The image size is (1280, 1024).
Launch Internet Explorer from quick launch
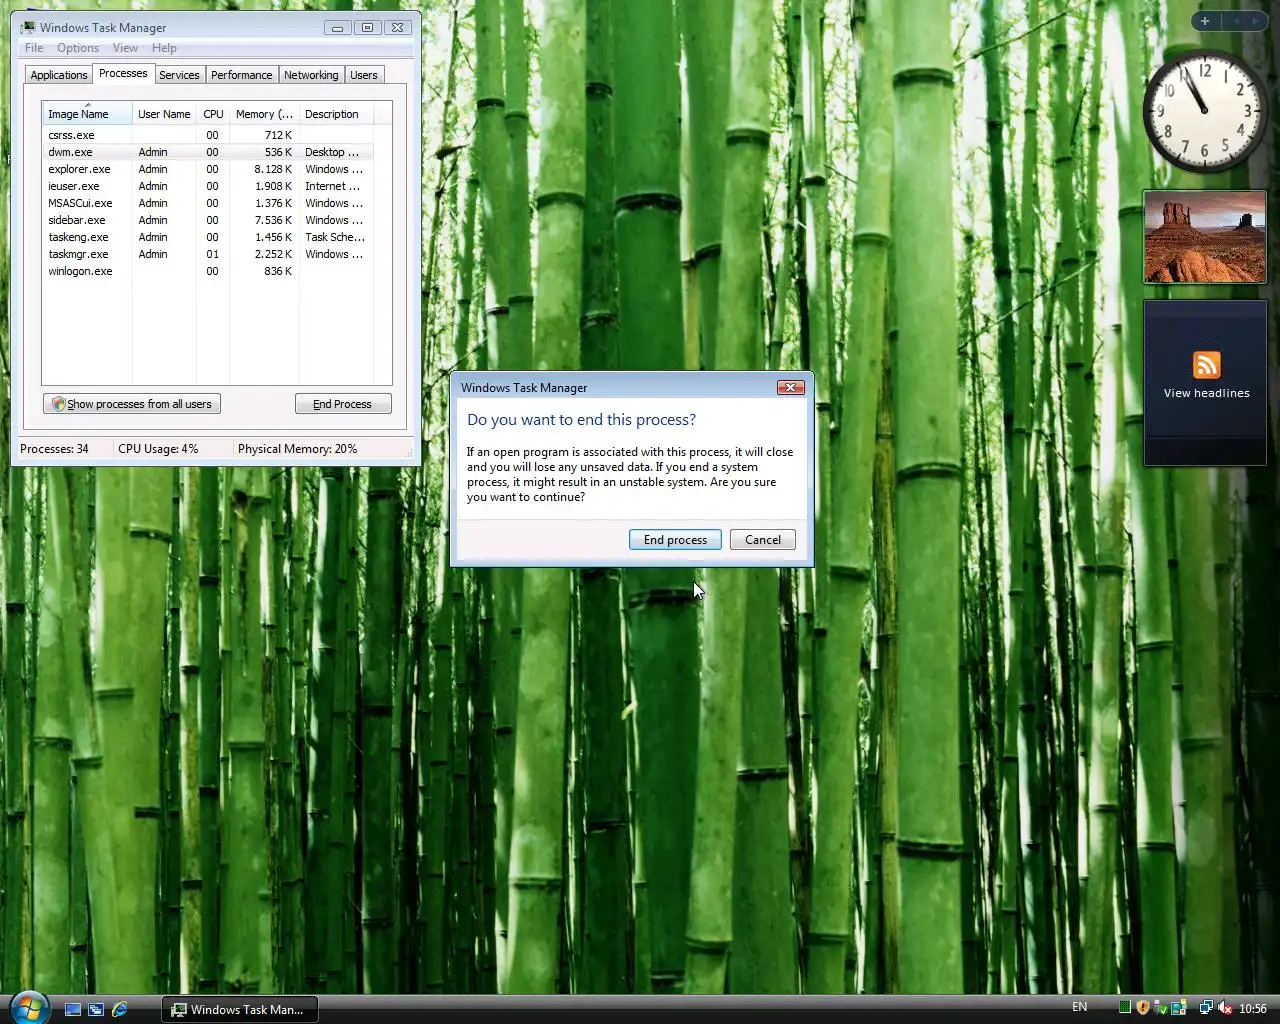(x=120, y=1009)
